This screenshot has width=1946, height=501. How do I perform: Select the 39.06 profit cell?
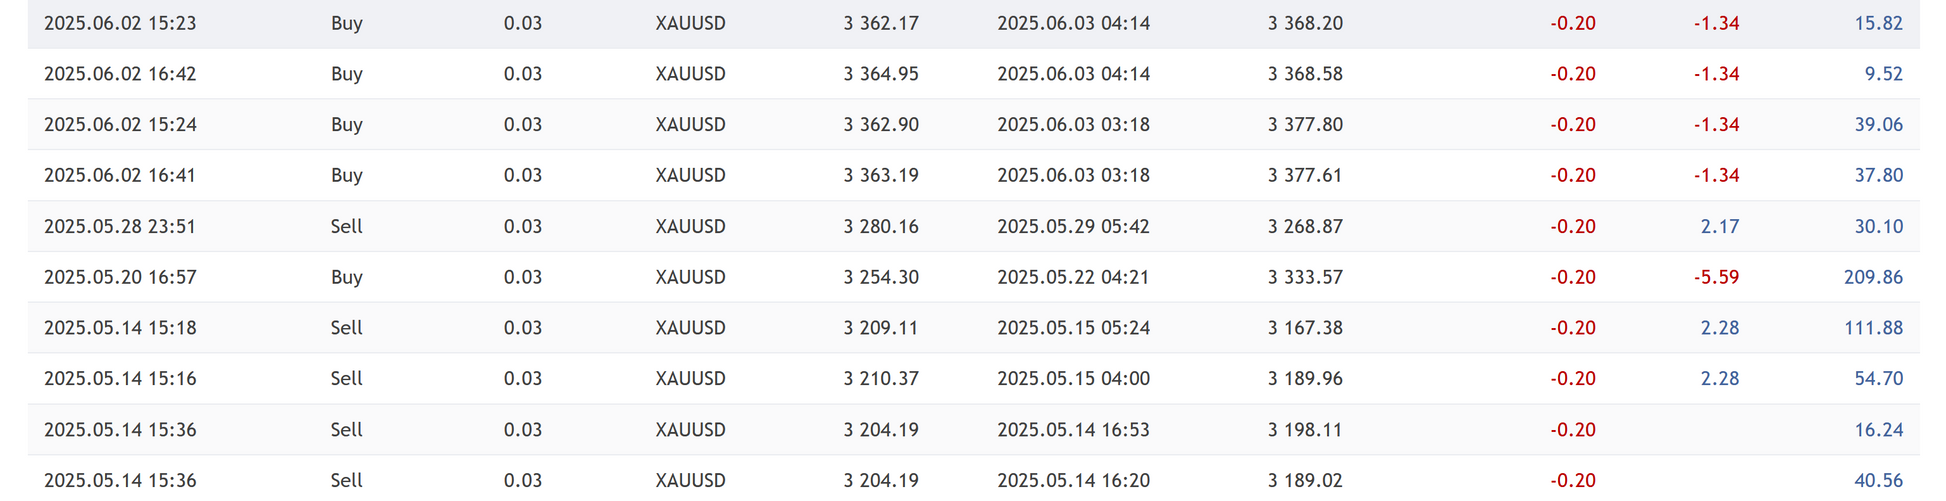[x=1878, y=125]
